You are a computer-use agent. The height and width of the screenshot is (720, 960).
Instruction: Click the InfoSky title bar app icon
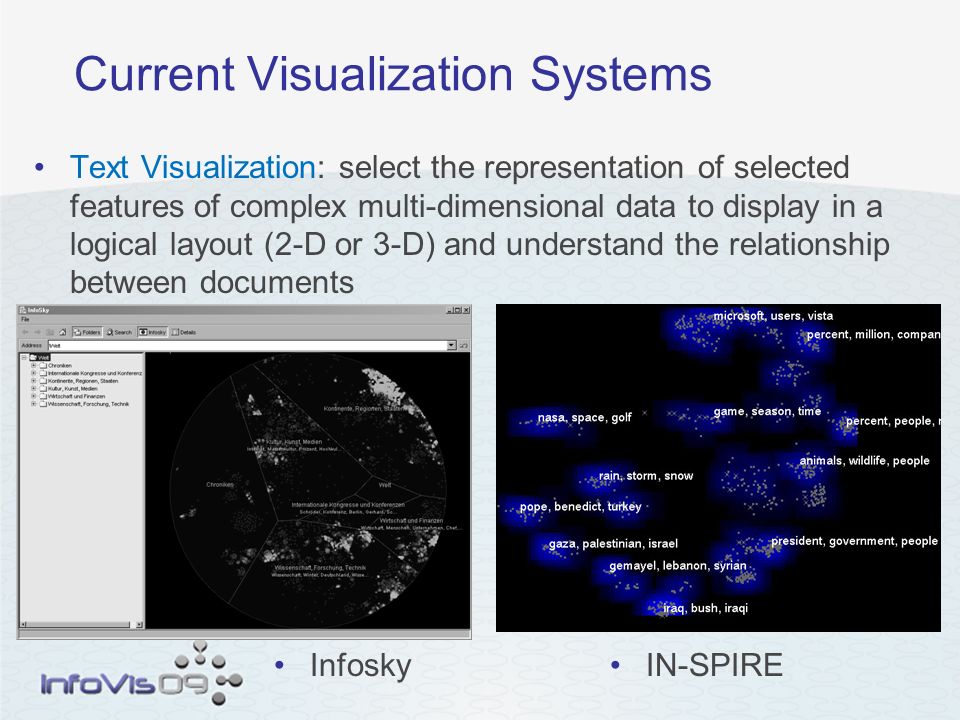click(x=22, y=310)
